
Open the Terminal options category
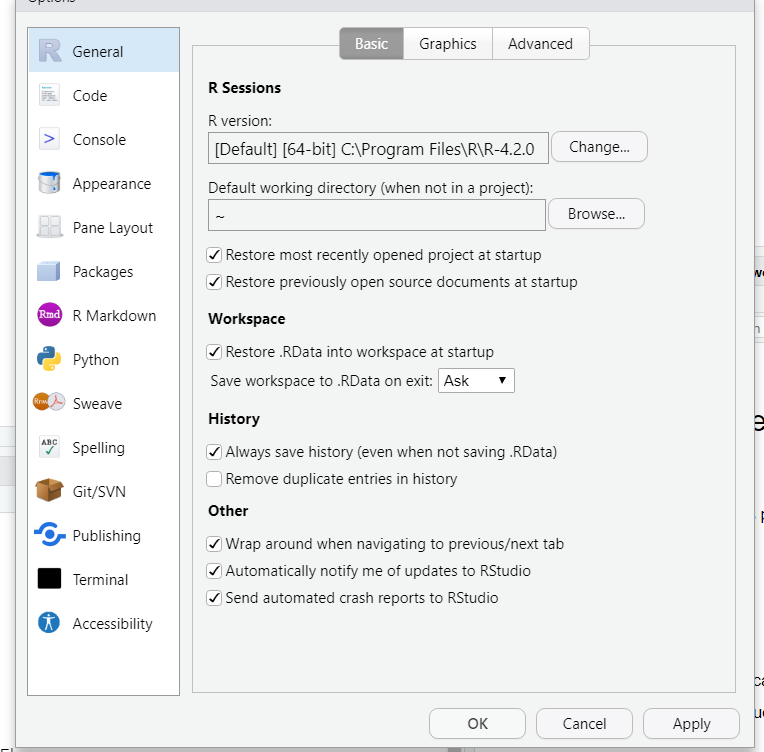[x=104, y=579]
